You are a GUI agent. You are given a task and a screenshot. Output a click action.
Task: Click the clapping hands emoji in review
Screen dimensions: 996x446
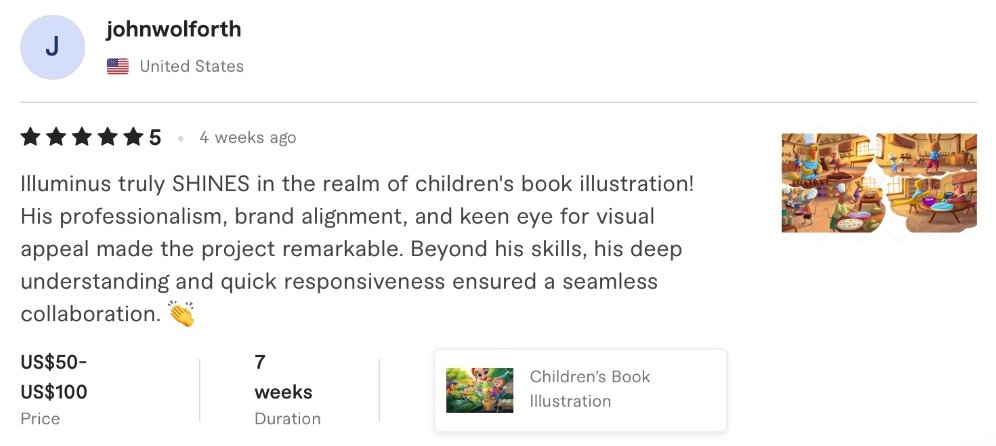(x=181, y=315)
